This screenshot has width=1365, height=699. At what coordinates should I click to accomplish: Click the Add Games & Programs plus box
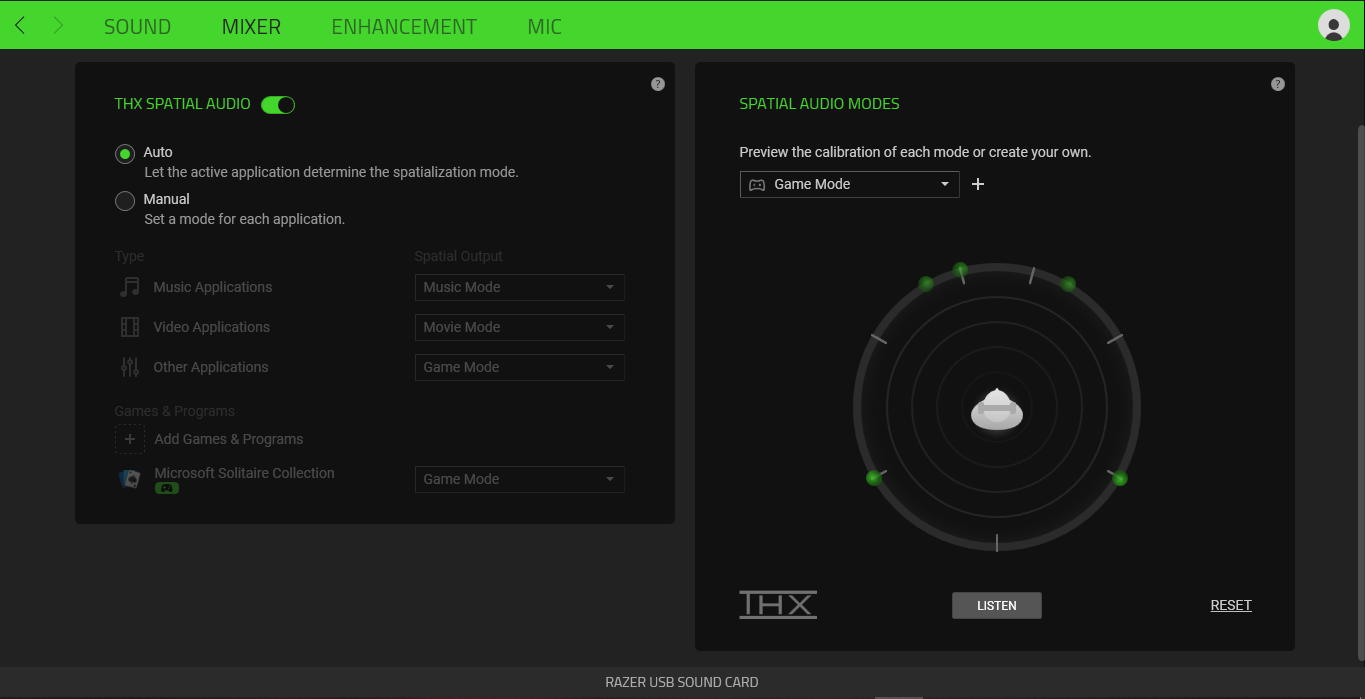pyautogui.click(x=130, y=439)
